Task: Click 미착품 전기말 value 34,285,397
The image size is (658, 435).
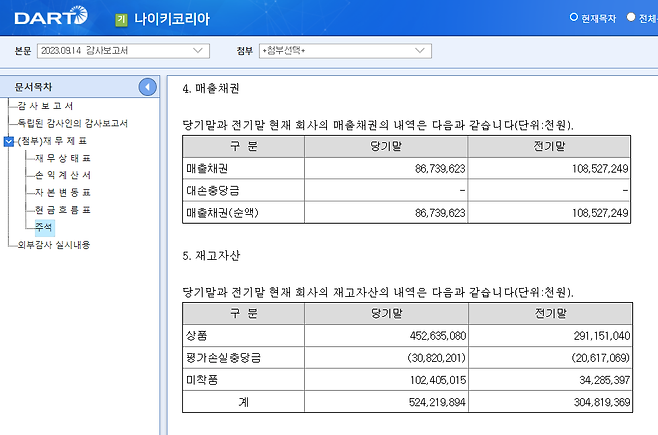Action: coord(605,380)
